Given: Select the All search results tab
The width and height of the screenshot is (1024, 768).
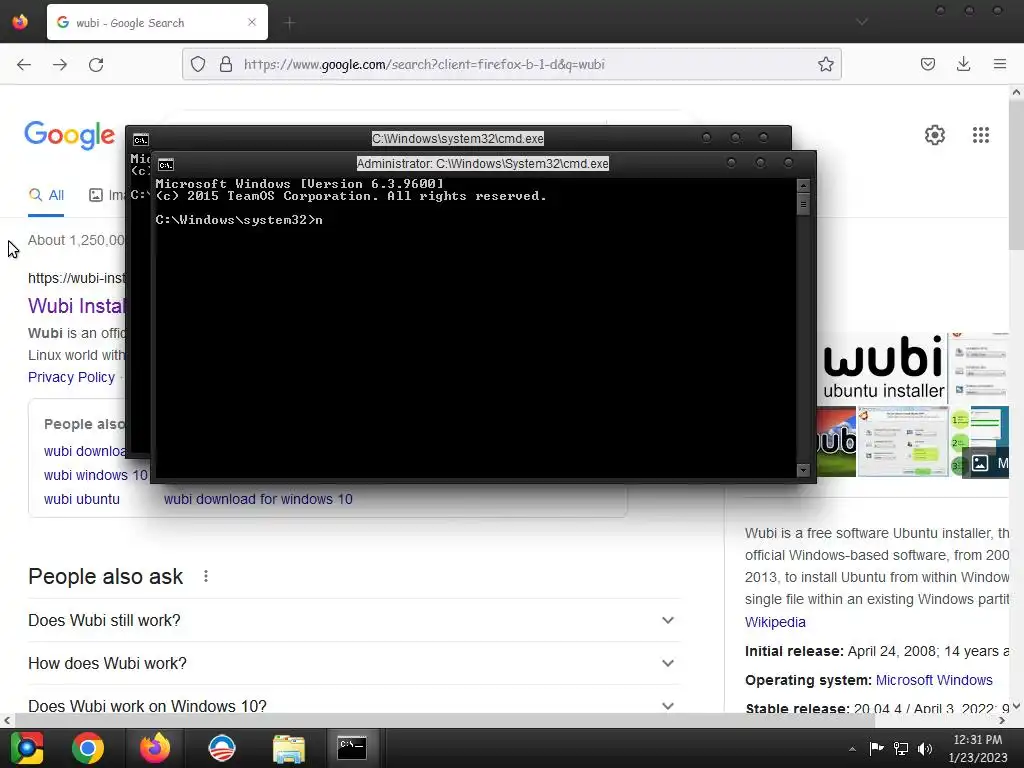Looking at the screenshot, I should [x=46, y=195].
